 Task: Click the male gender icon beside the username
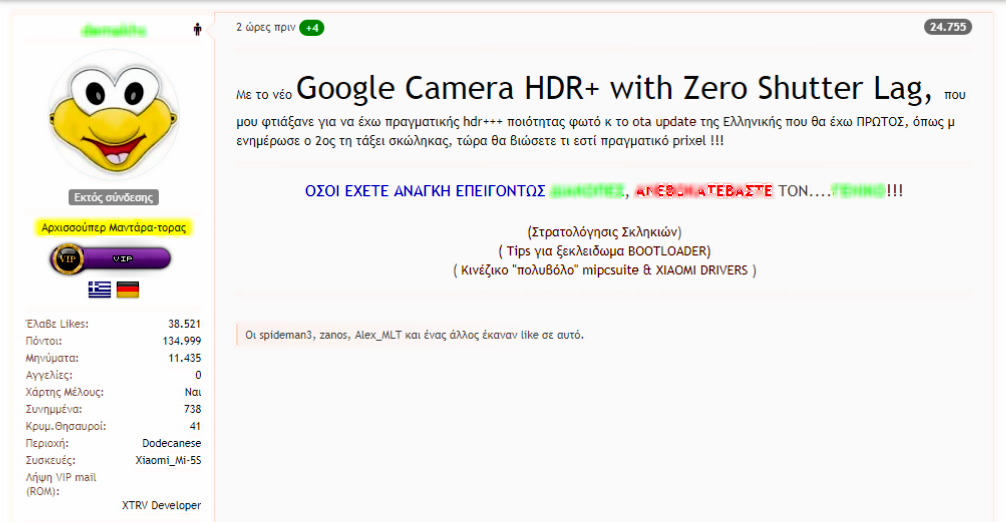(197, 31)
